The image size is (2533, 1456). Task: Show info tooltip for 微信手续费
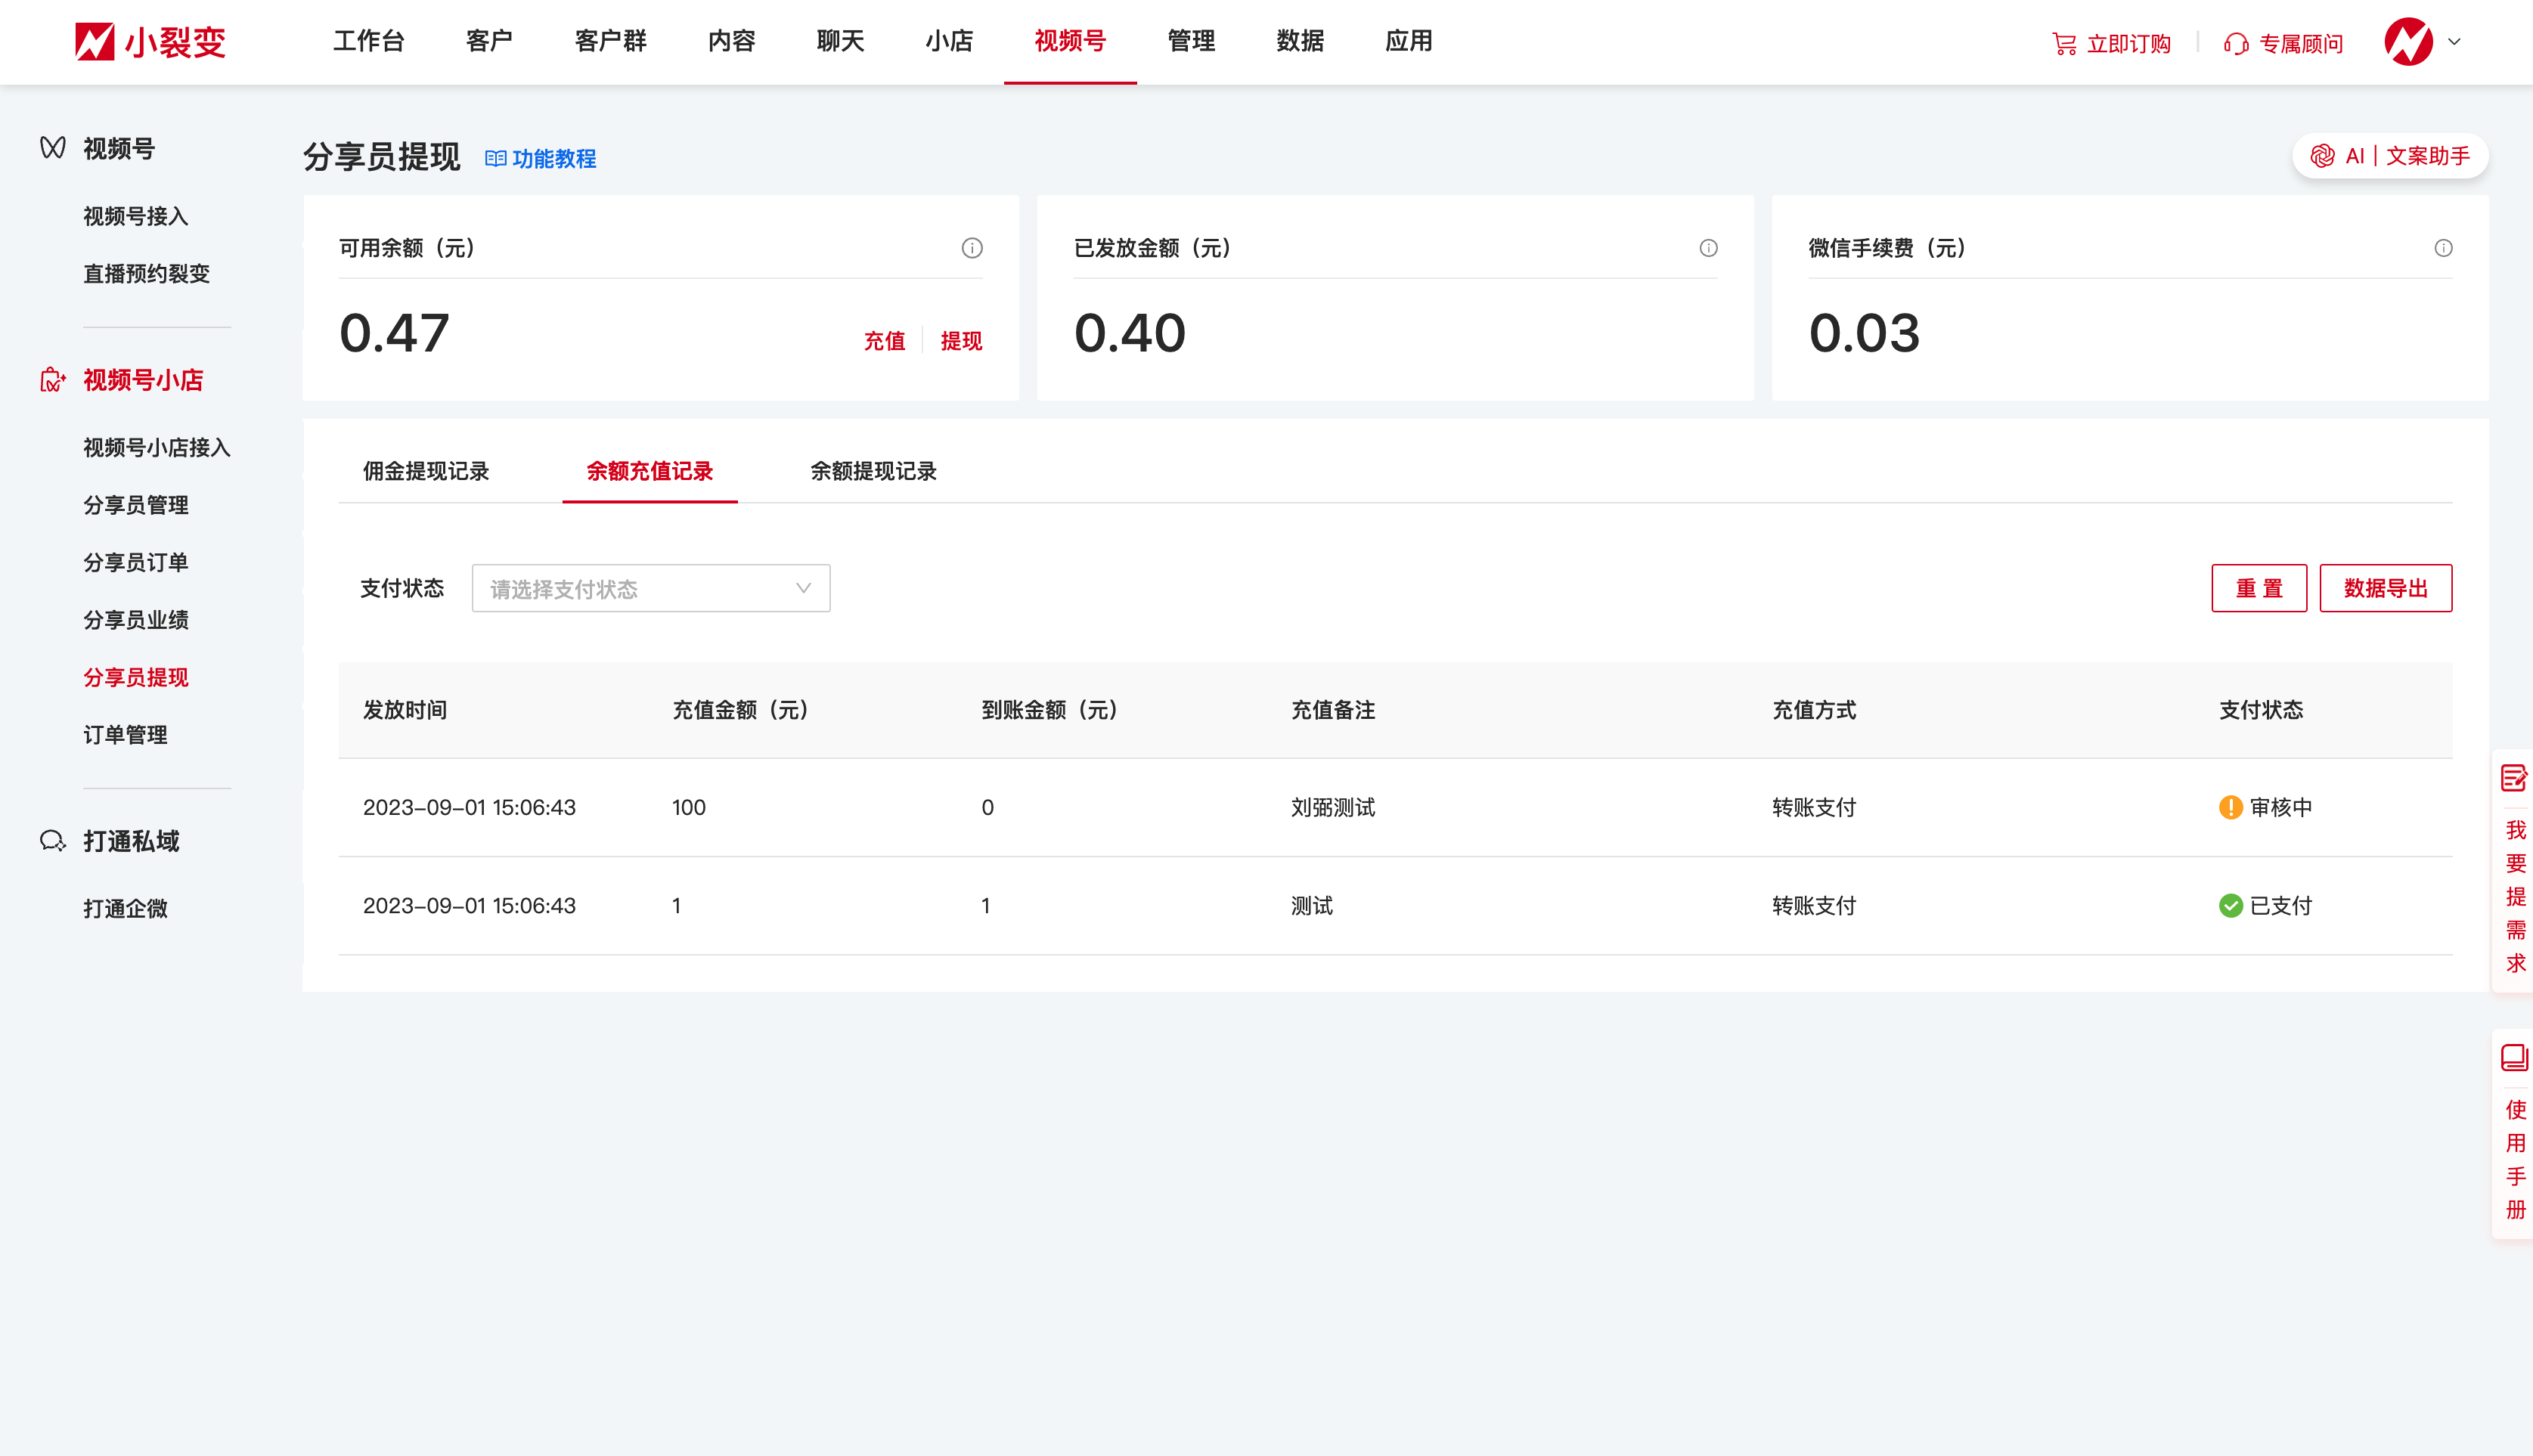pyautogui.click(x=2443, y=248)
